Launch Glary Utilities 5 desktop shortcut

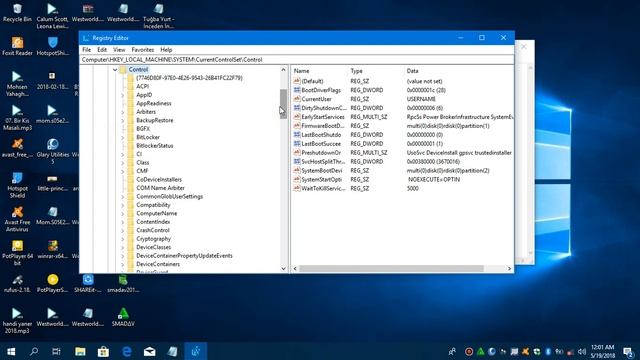point(53,151)
